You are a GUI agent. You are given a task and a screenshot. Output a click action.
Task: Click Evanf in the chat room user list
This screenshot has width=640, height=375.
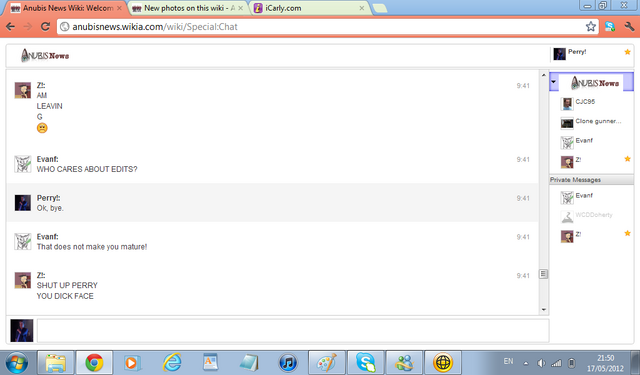click(x=584, y=140)
